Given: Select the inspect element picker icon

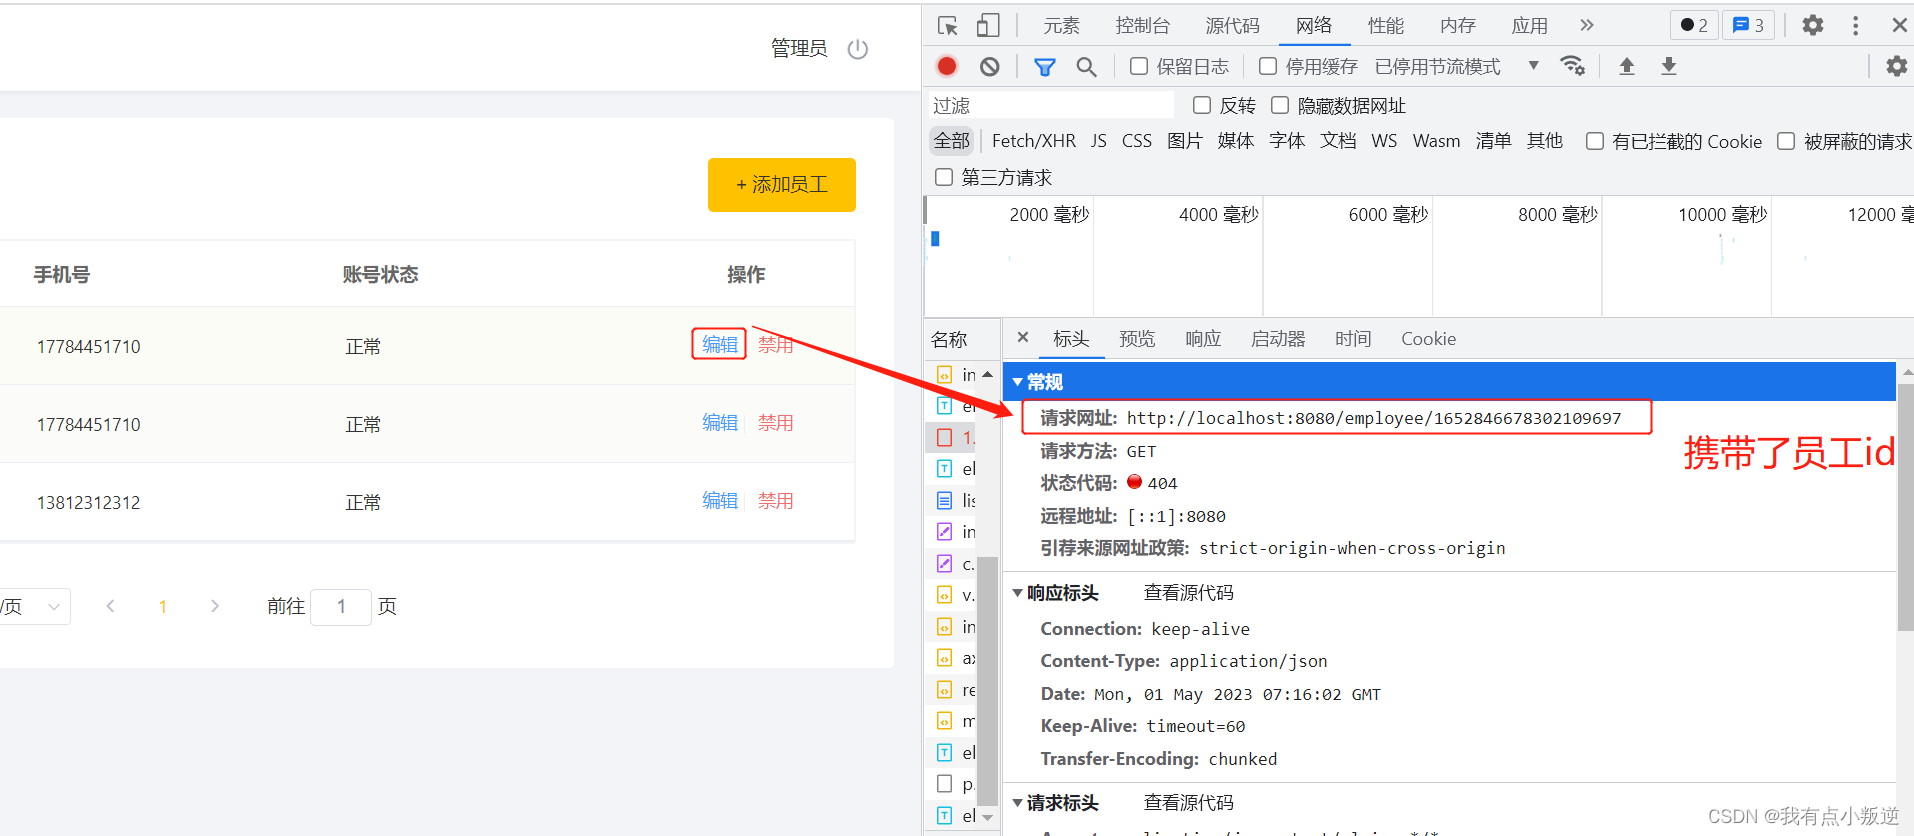Looking at the screenshot, I should pos(948,26).
